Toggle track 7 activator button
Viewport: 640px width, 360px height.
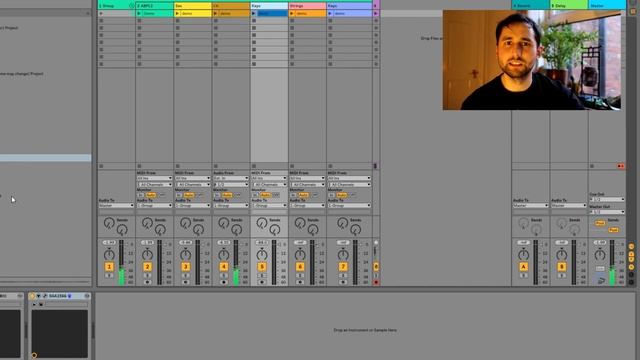tap(343, 267)
